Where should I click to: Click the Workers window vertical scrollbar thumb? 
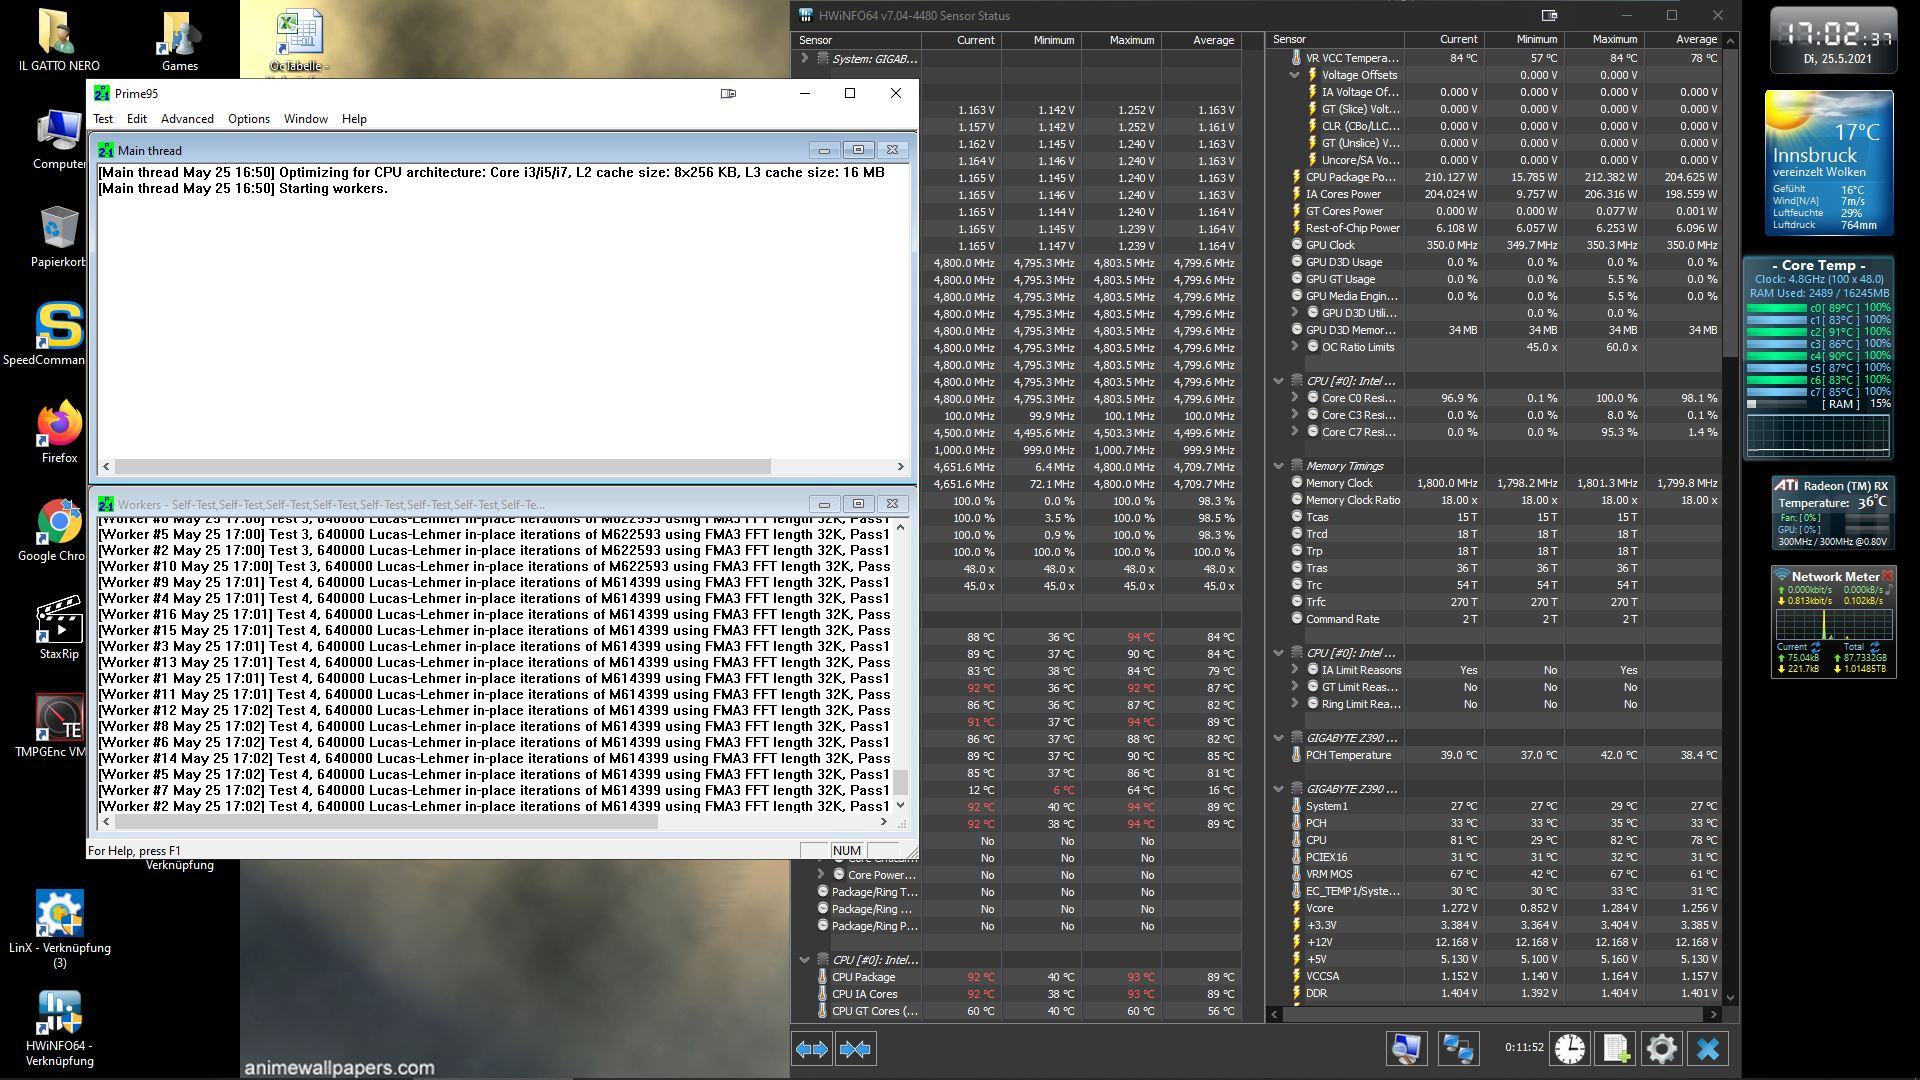coord(900,782)
